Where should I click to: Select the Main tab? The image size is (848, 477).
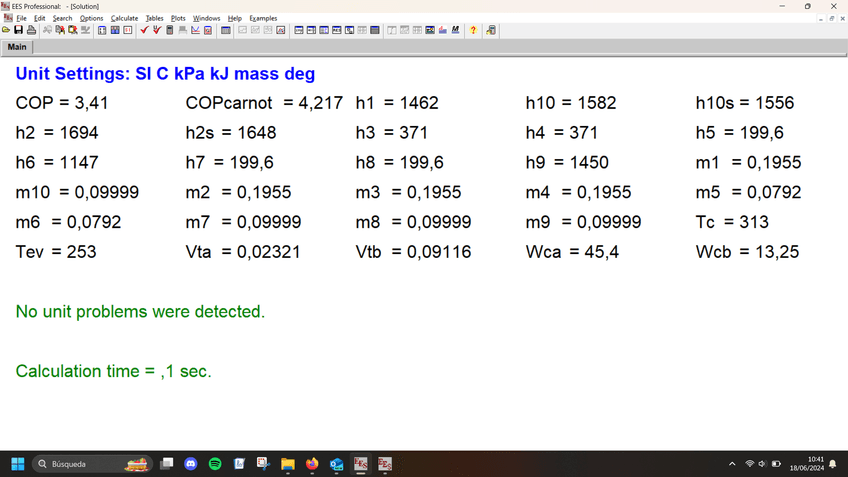pos(17,47)
